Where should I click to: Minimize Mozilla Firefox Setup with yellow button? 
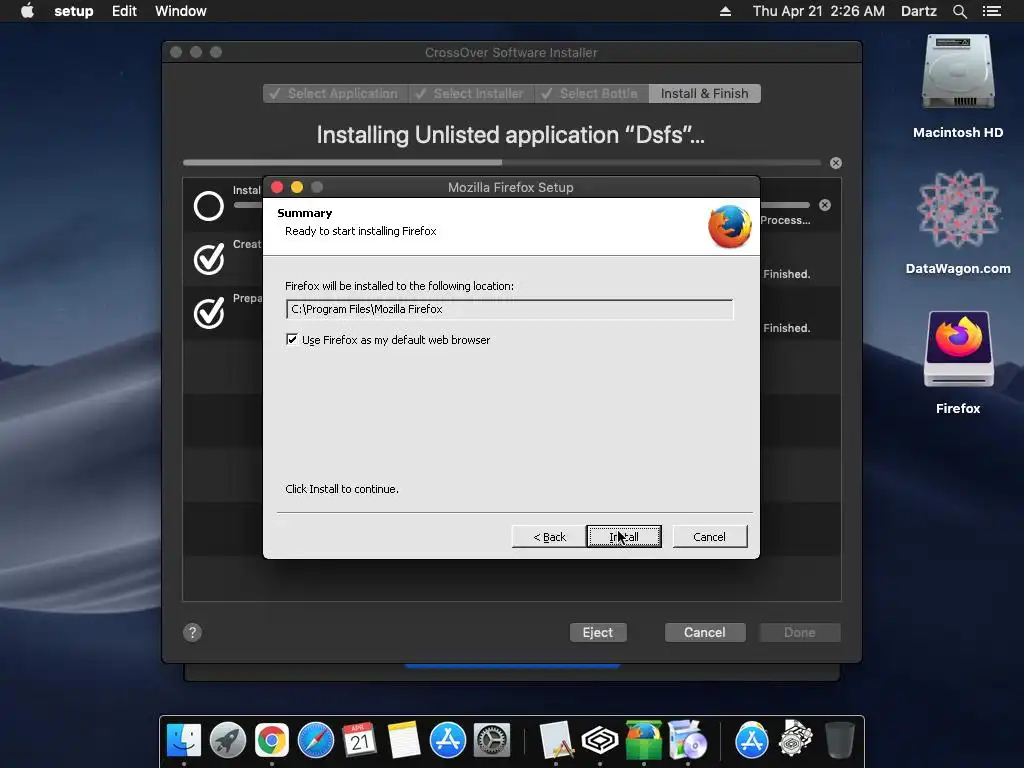click(297, 187)
